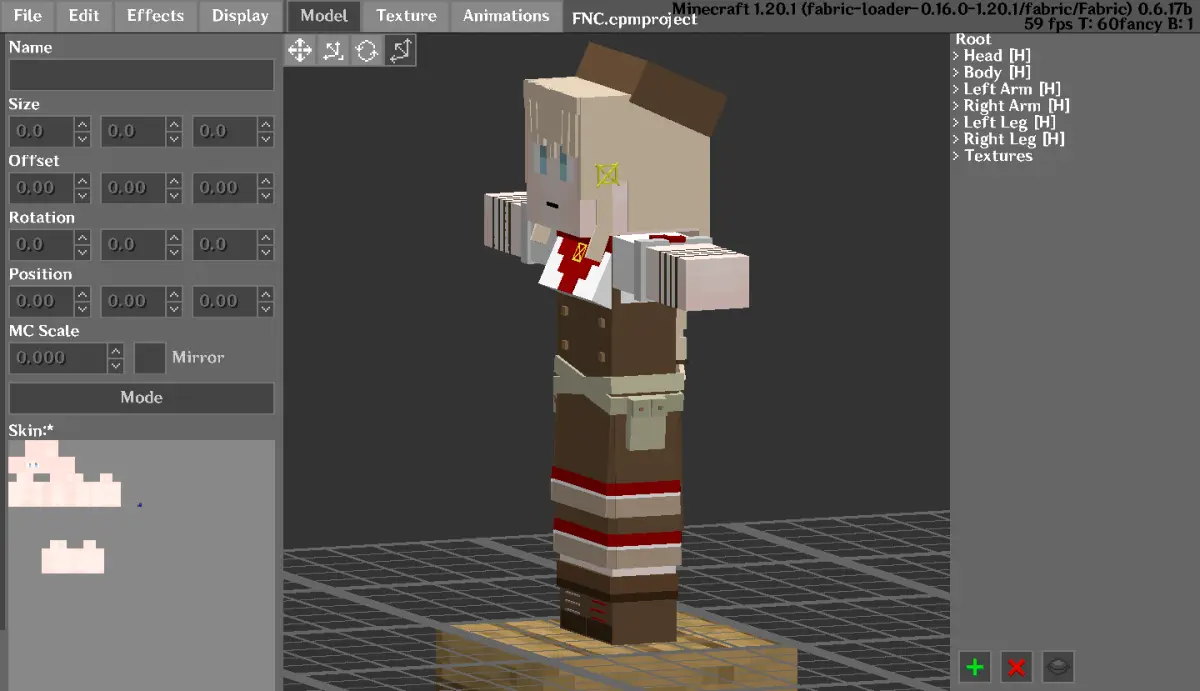Viewport: 1200px width, 691px height.
Task: Decrease Rotation Y with down arrow
Action: click(174, 253)
